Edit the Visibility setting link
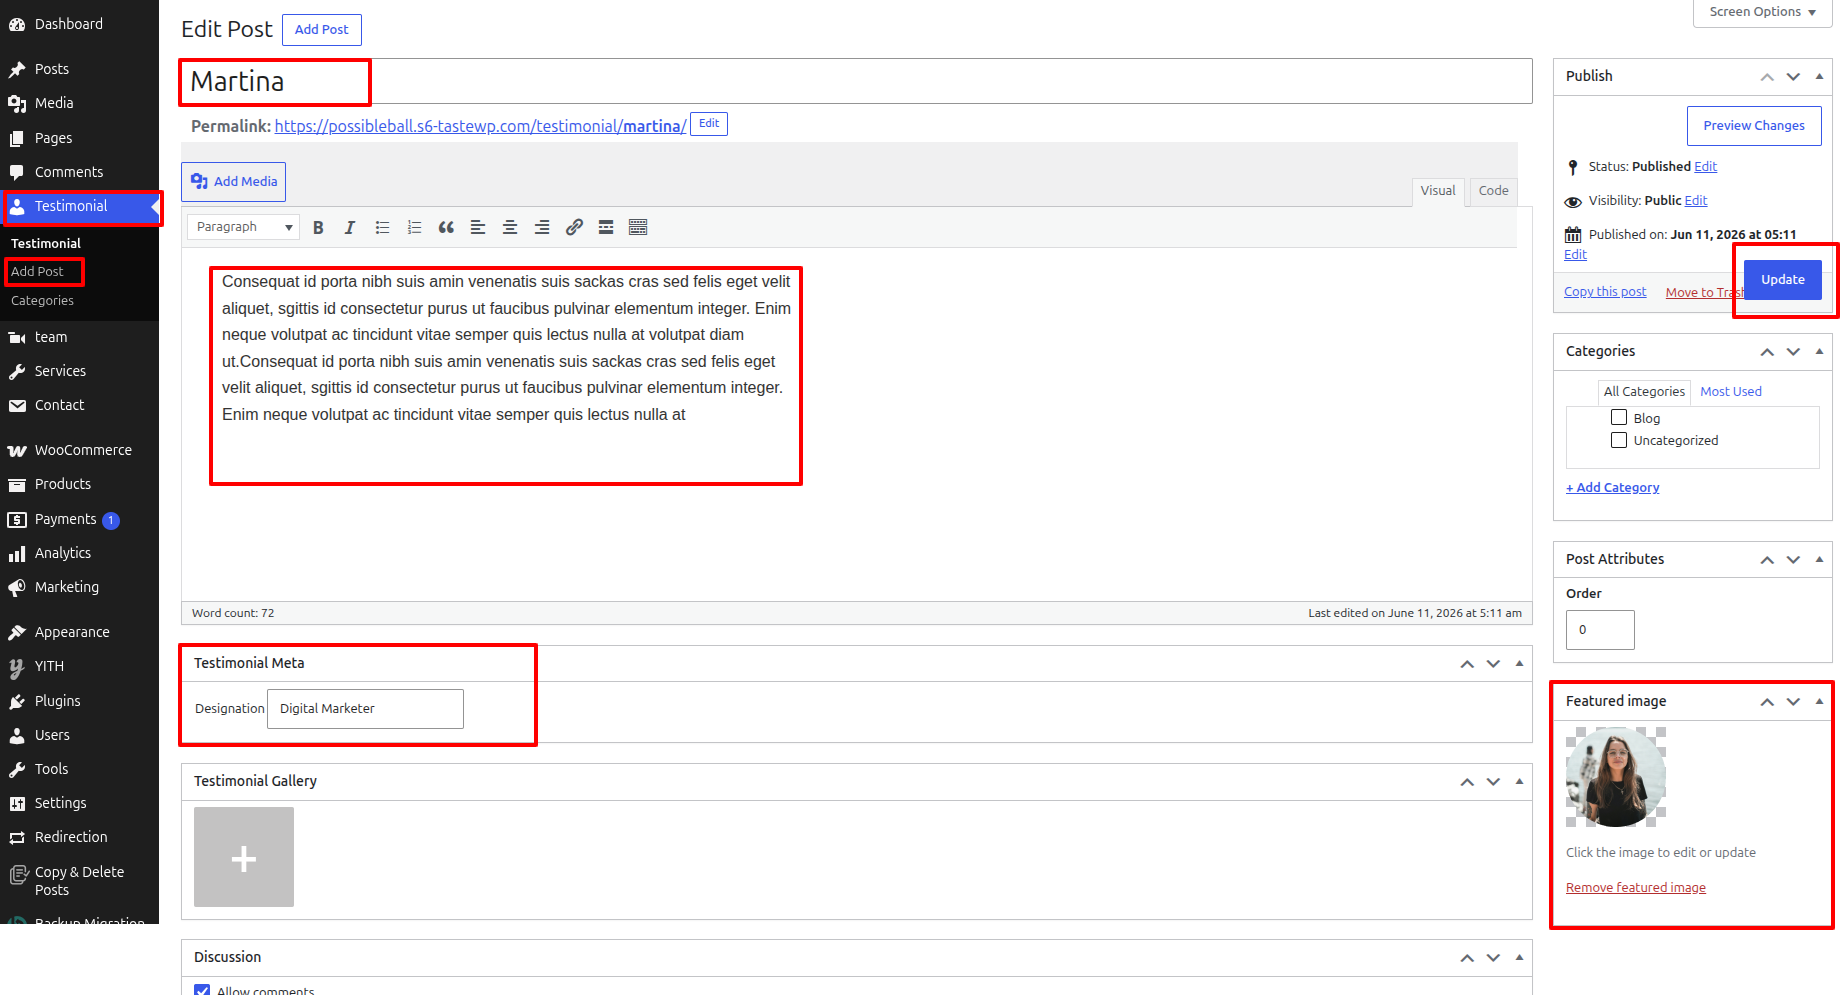This screenshot has width=1846, height=995. 1696,201
